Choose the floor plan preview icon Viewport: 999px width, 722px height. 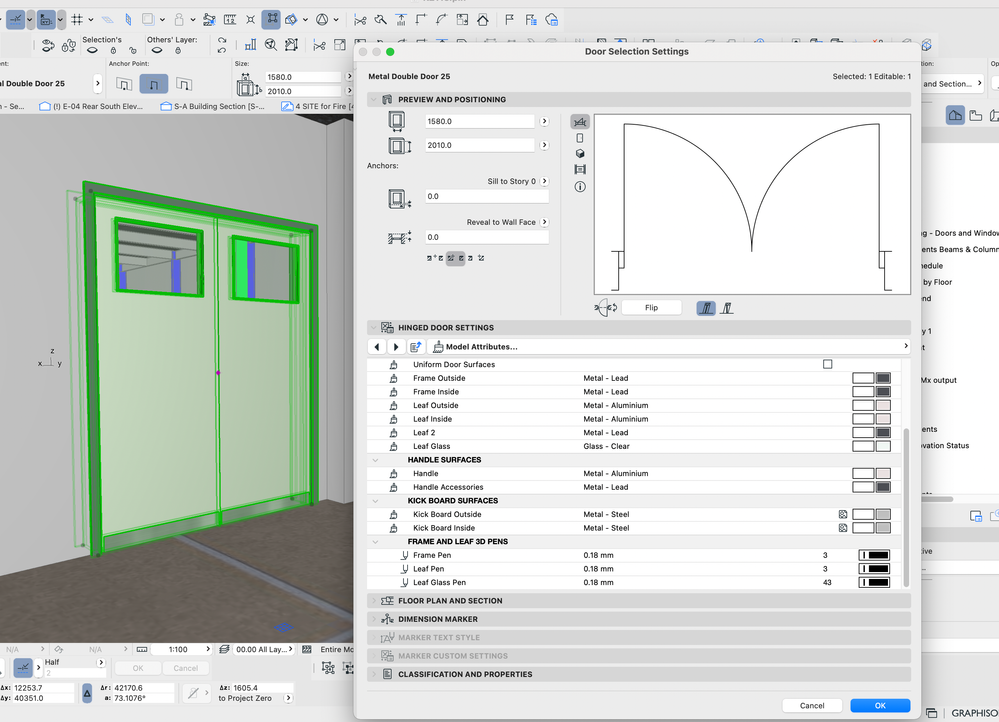580,121
